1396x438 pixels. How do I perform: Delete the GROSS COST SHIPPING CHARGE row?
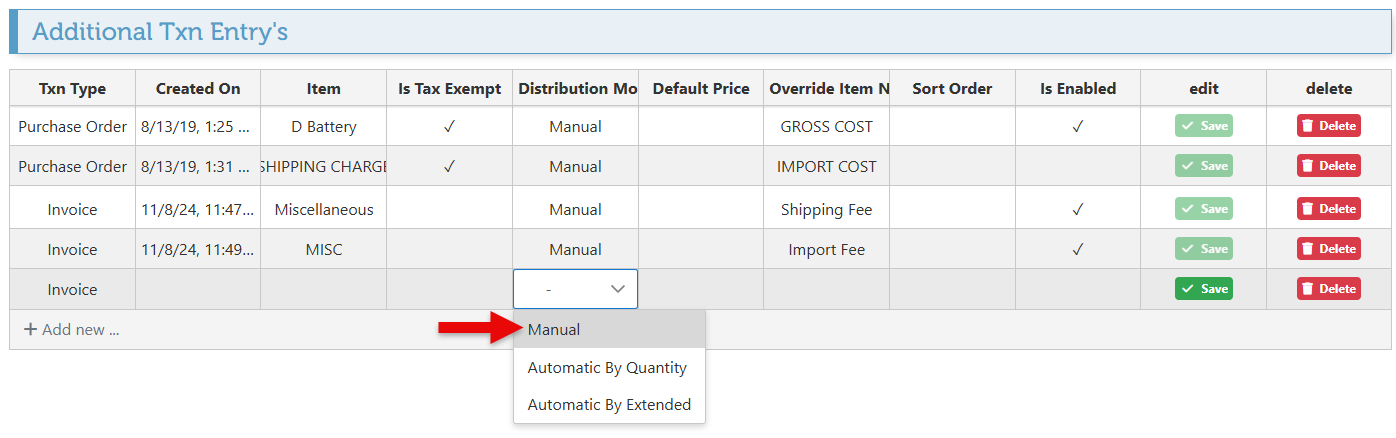click(1328, 166)
